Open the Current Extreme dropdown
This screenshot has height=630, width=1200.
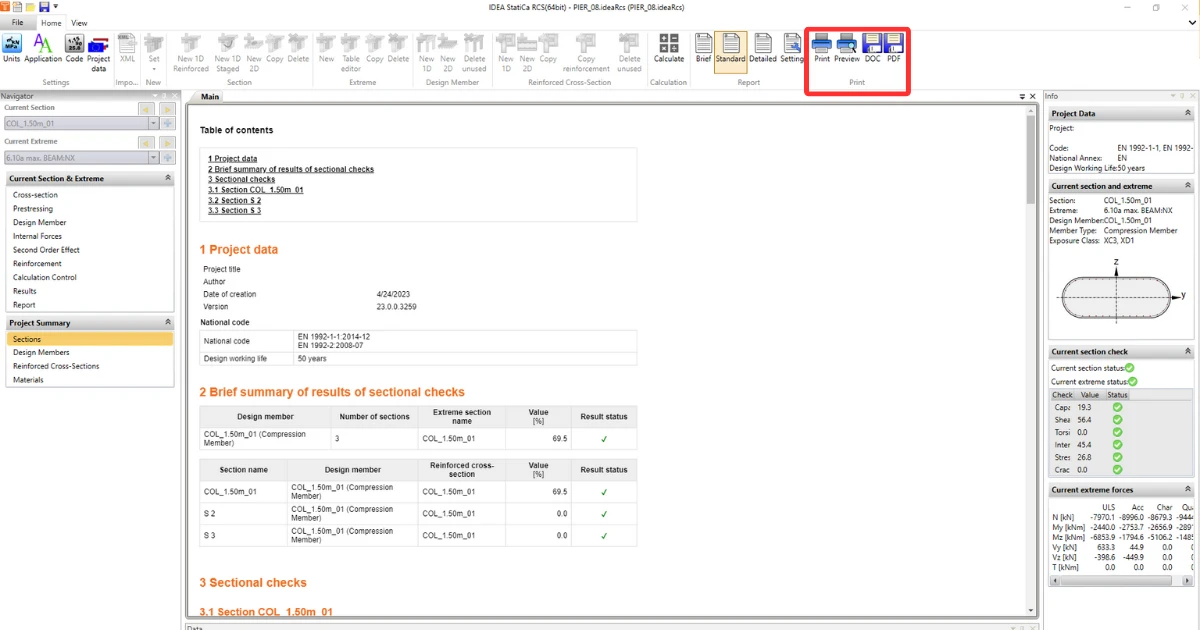(x=153, y=157)
